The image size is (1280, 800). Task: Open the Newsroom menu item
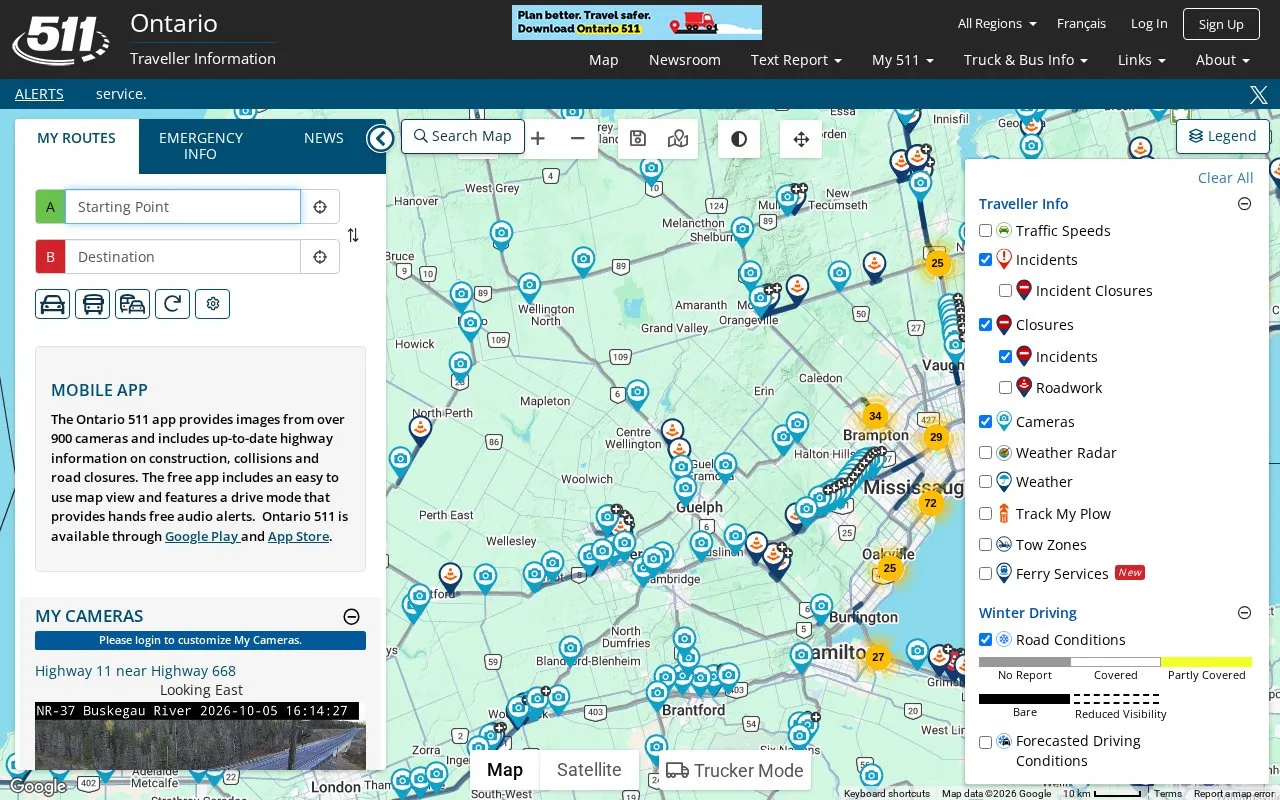click(x=685, y=60)
